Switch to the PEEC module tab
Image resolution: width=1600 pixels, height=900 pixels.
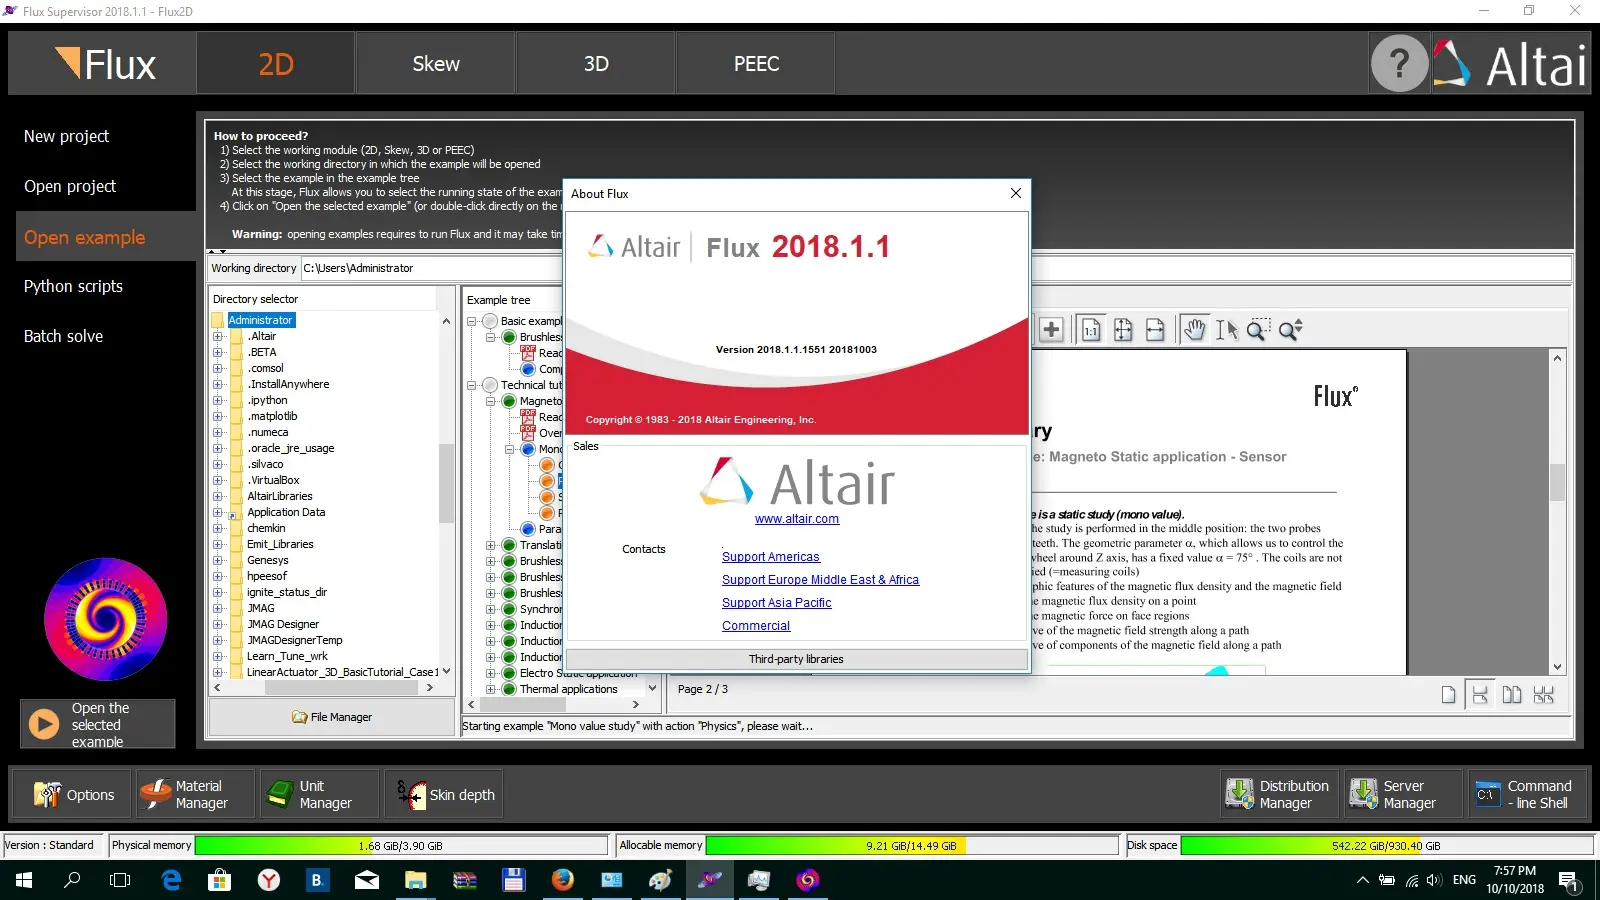point(756,64)
